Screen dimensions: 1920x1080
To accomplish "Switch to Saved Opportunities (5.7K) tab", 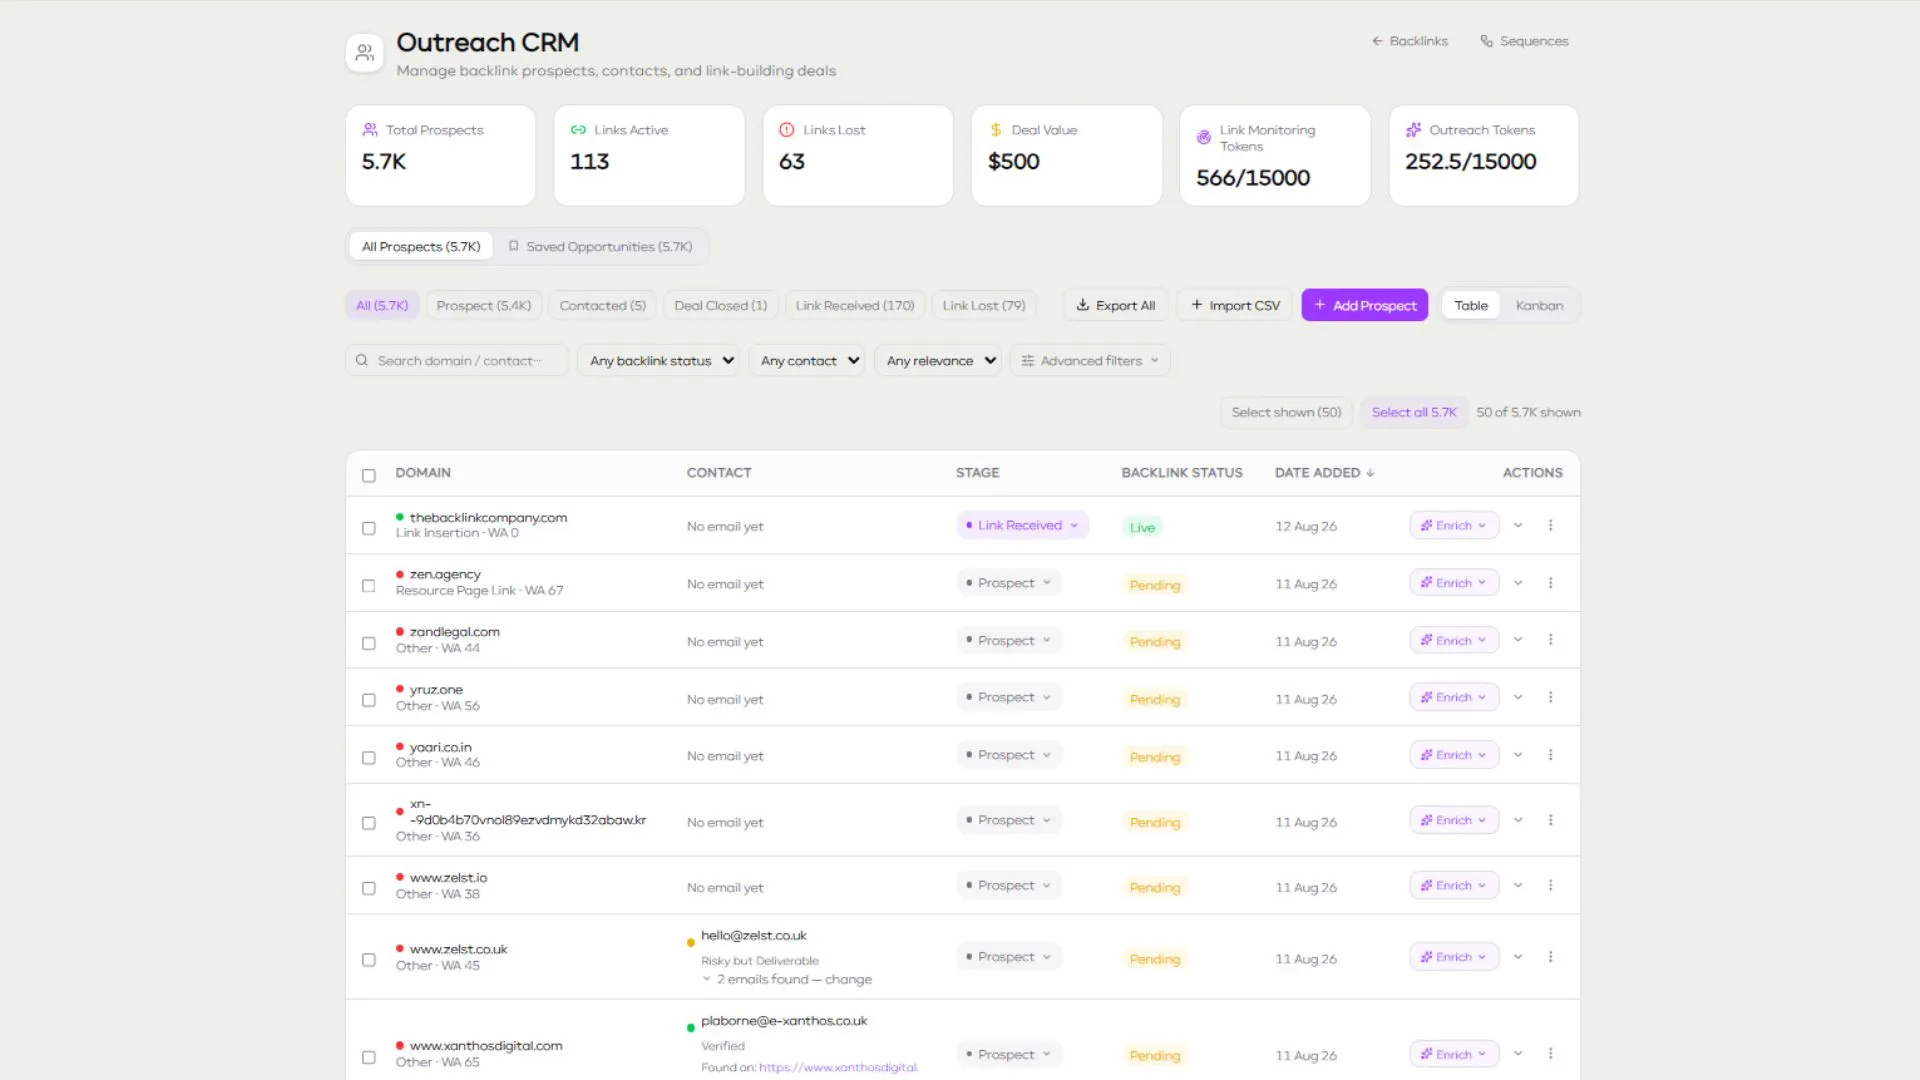I will [600, 246].
